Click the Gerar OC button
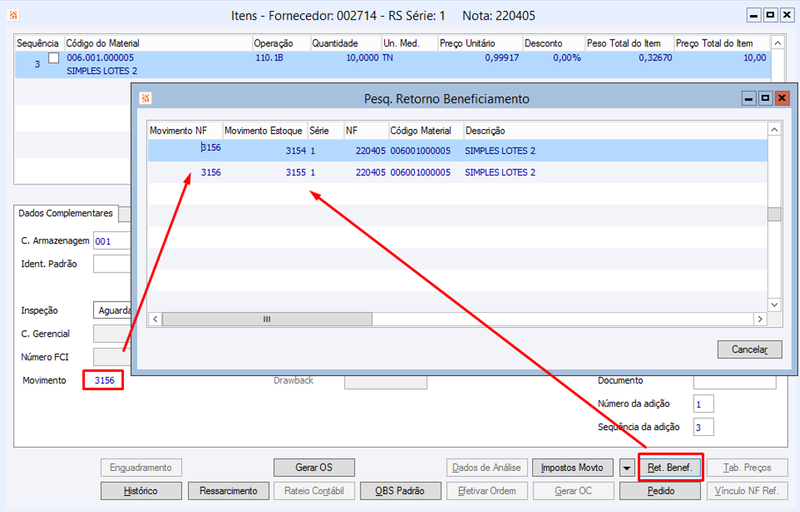This screenshot has height=512, width=800. pyautogui.click(x=573, y=491)
